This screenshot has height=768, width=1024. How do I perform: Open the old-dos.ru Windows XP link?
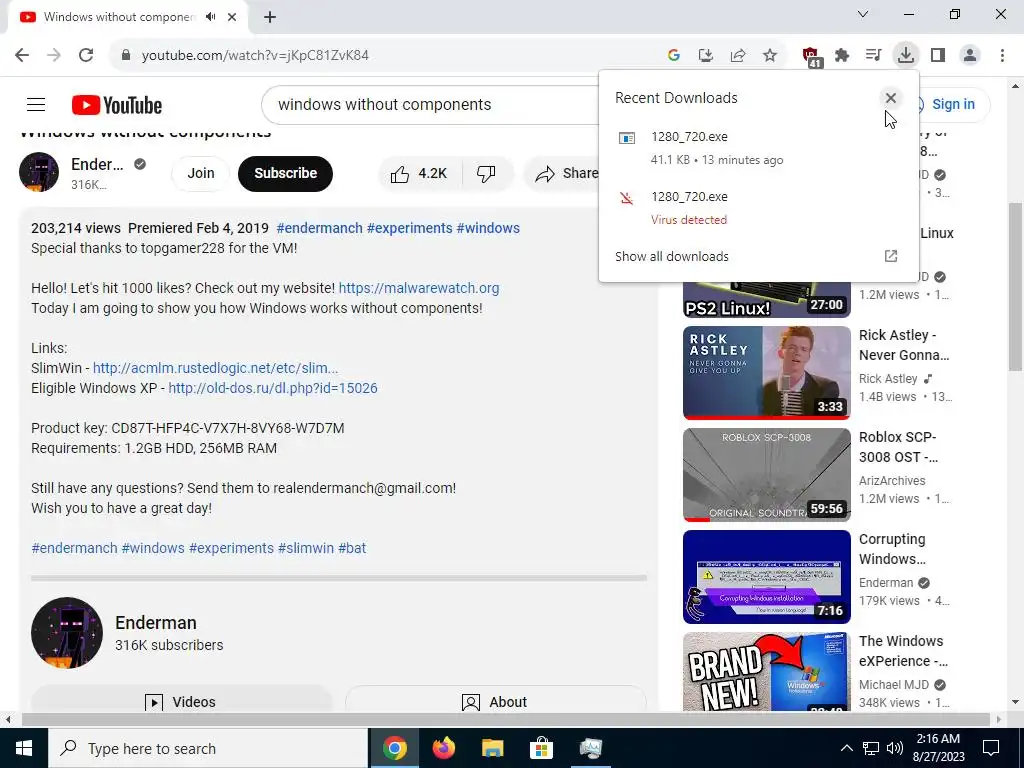coord(273,388)
